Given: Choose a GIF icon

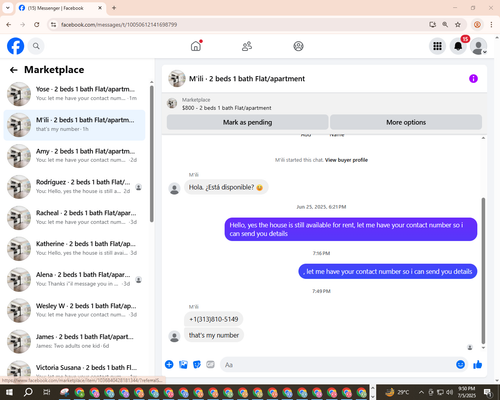Looking at the screenshot, I should [210, 364].
